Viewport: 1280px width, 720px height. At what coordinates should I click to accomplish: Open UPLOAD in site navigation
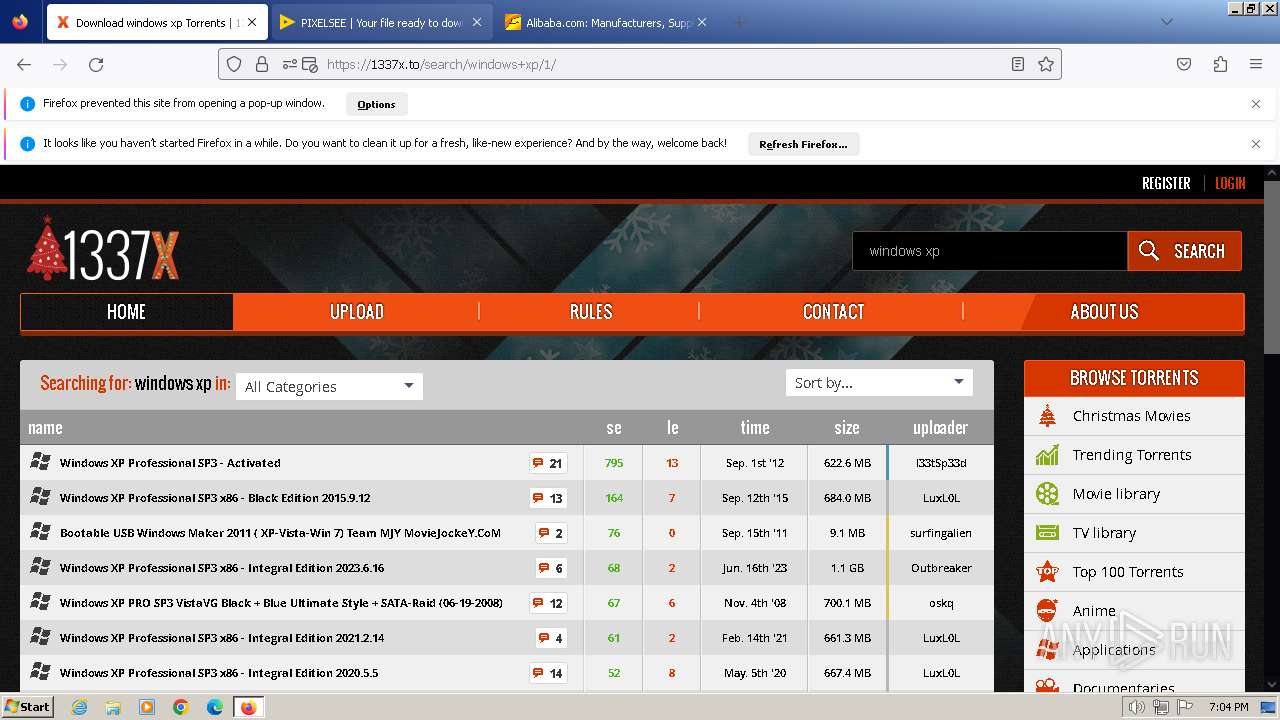click(x=357, y=312)
